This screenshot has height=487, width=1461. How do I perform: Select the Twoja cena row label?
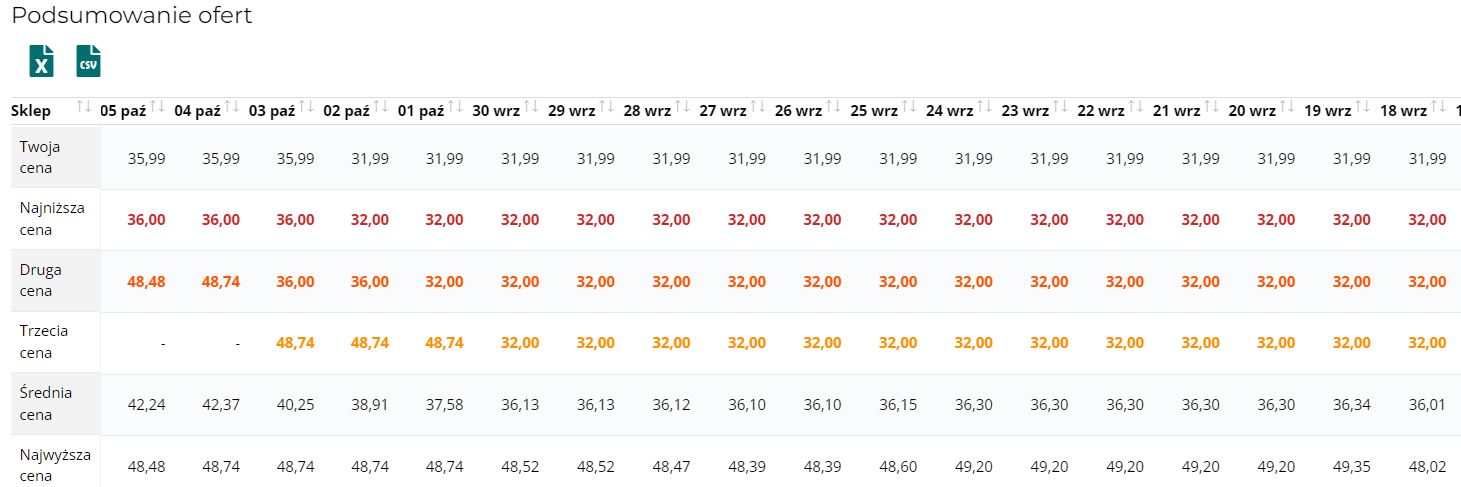click(40, 158)
